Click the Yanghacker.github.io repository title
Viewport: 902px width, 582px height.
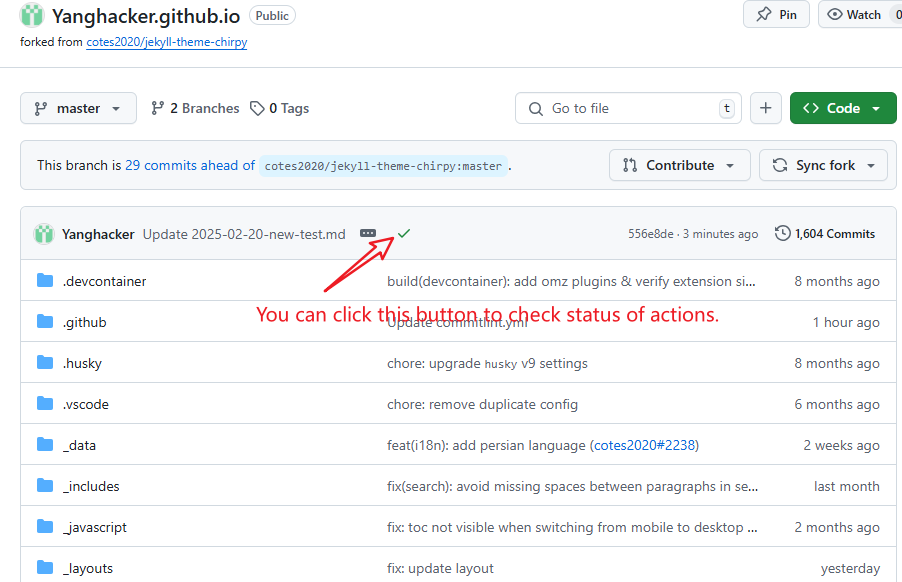(x=146, y=16)
